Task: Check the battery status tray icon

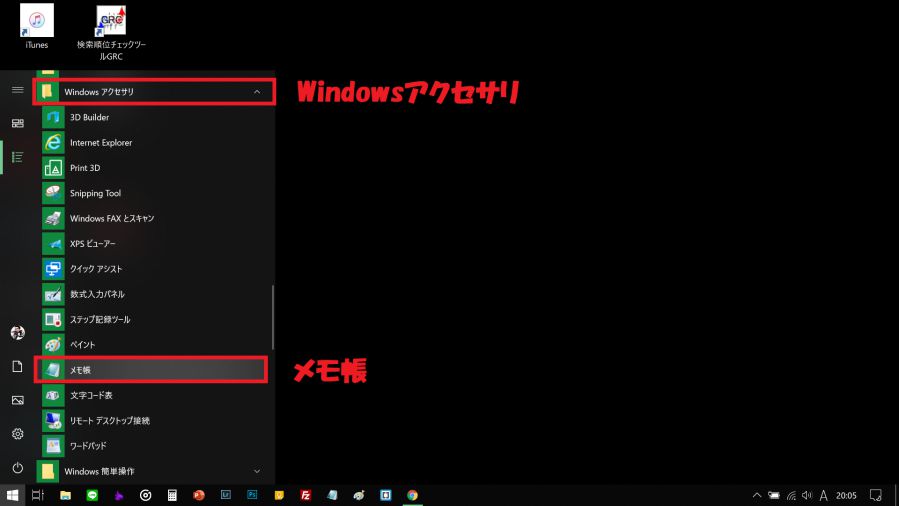Action: tap(774, 496)
